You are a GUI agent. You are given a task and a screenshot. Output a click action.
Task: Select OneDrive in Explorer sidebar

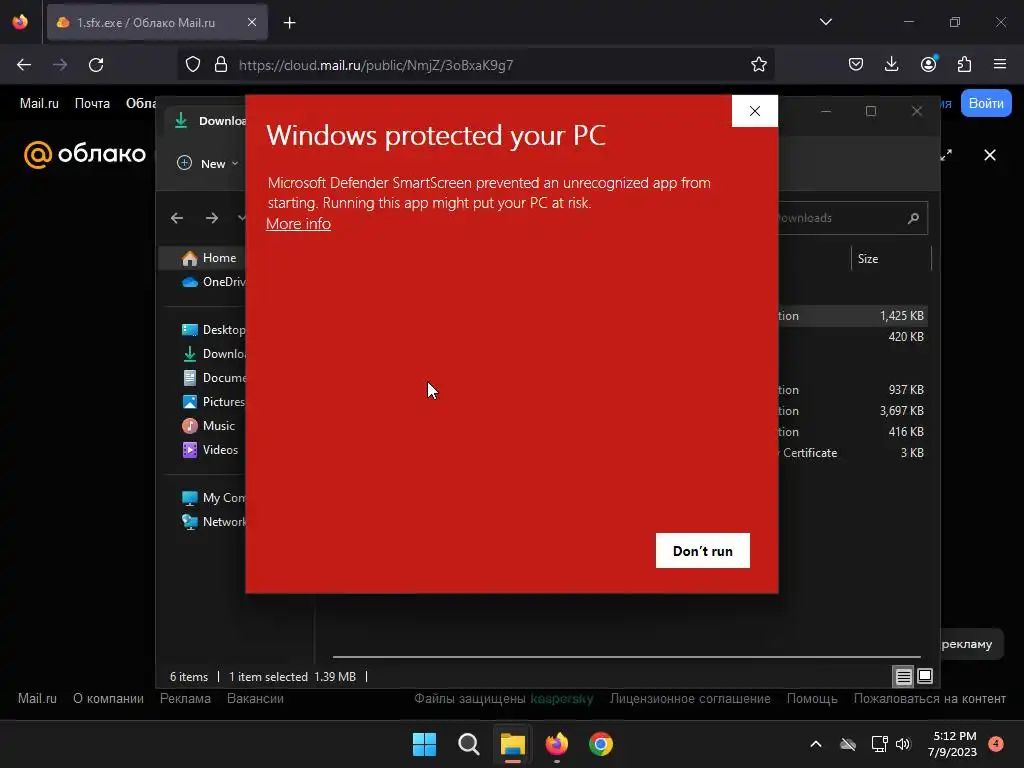(x=213, y=281)
